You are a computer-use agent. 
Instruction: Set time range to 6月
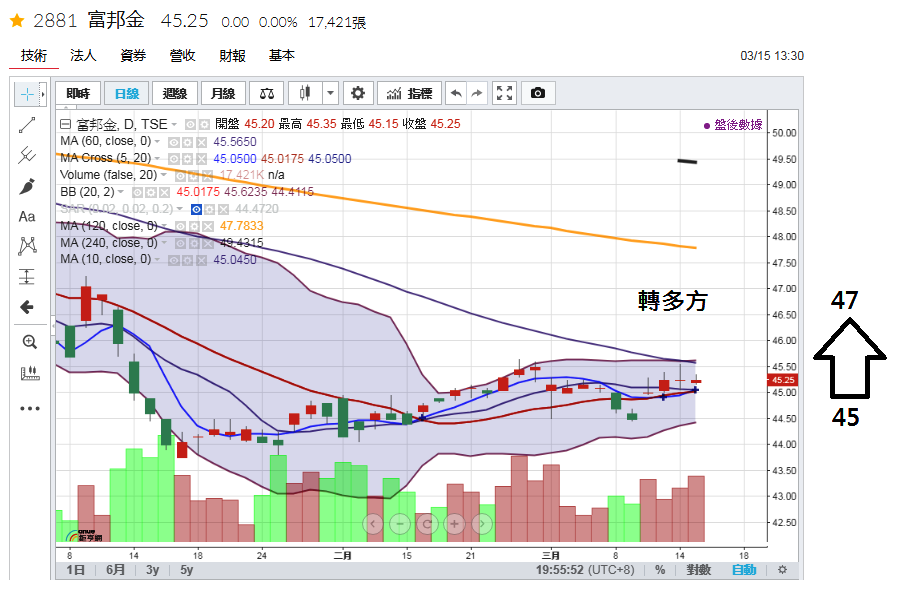tap(115, 570)
